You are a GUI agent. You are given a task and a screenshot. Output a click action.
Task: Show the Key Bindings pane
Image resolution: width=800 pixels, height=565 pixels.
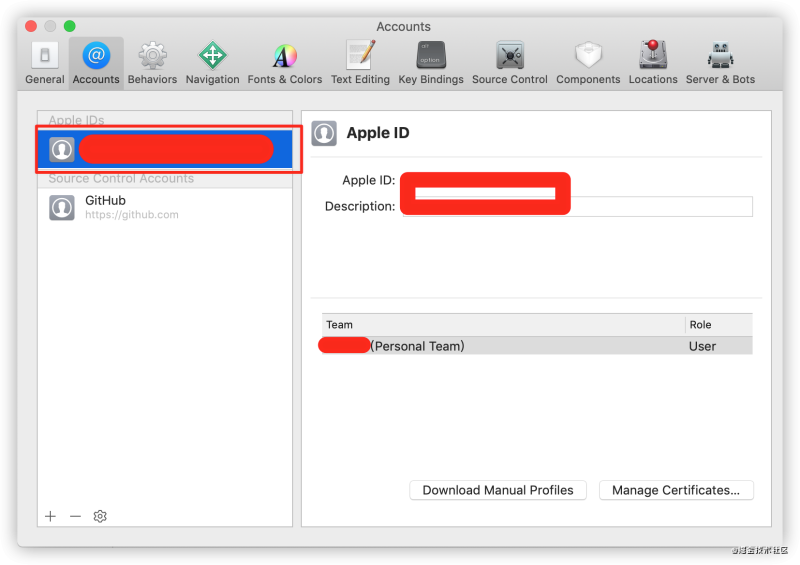tap(431, 63)
